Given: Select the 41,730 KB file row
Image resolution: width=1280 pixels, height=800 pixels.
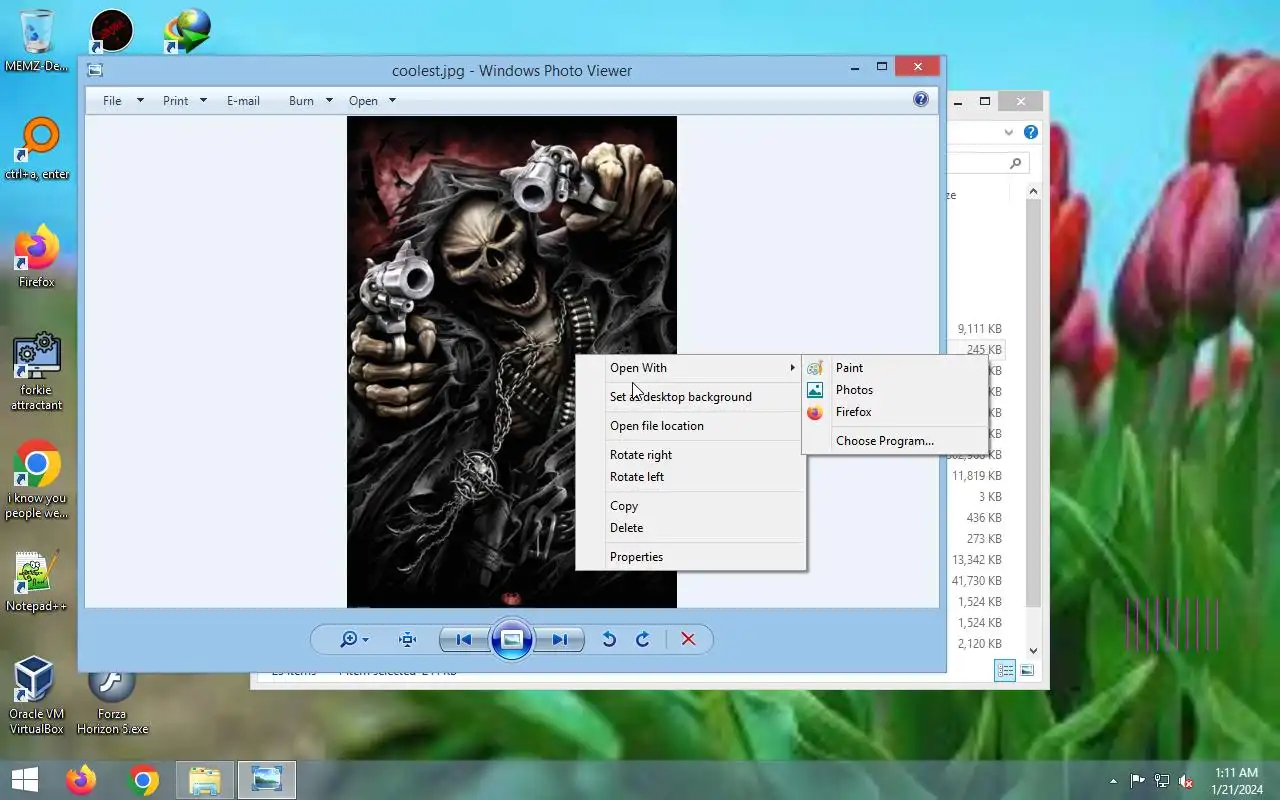Looking at the screenshot, I should [976, 581].
